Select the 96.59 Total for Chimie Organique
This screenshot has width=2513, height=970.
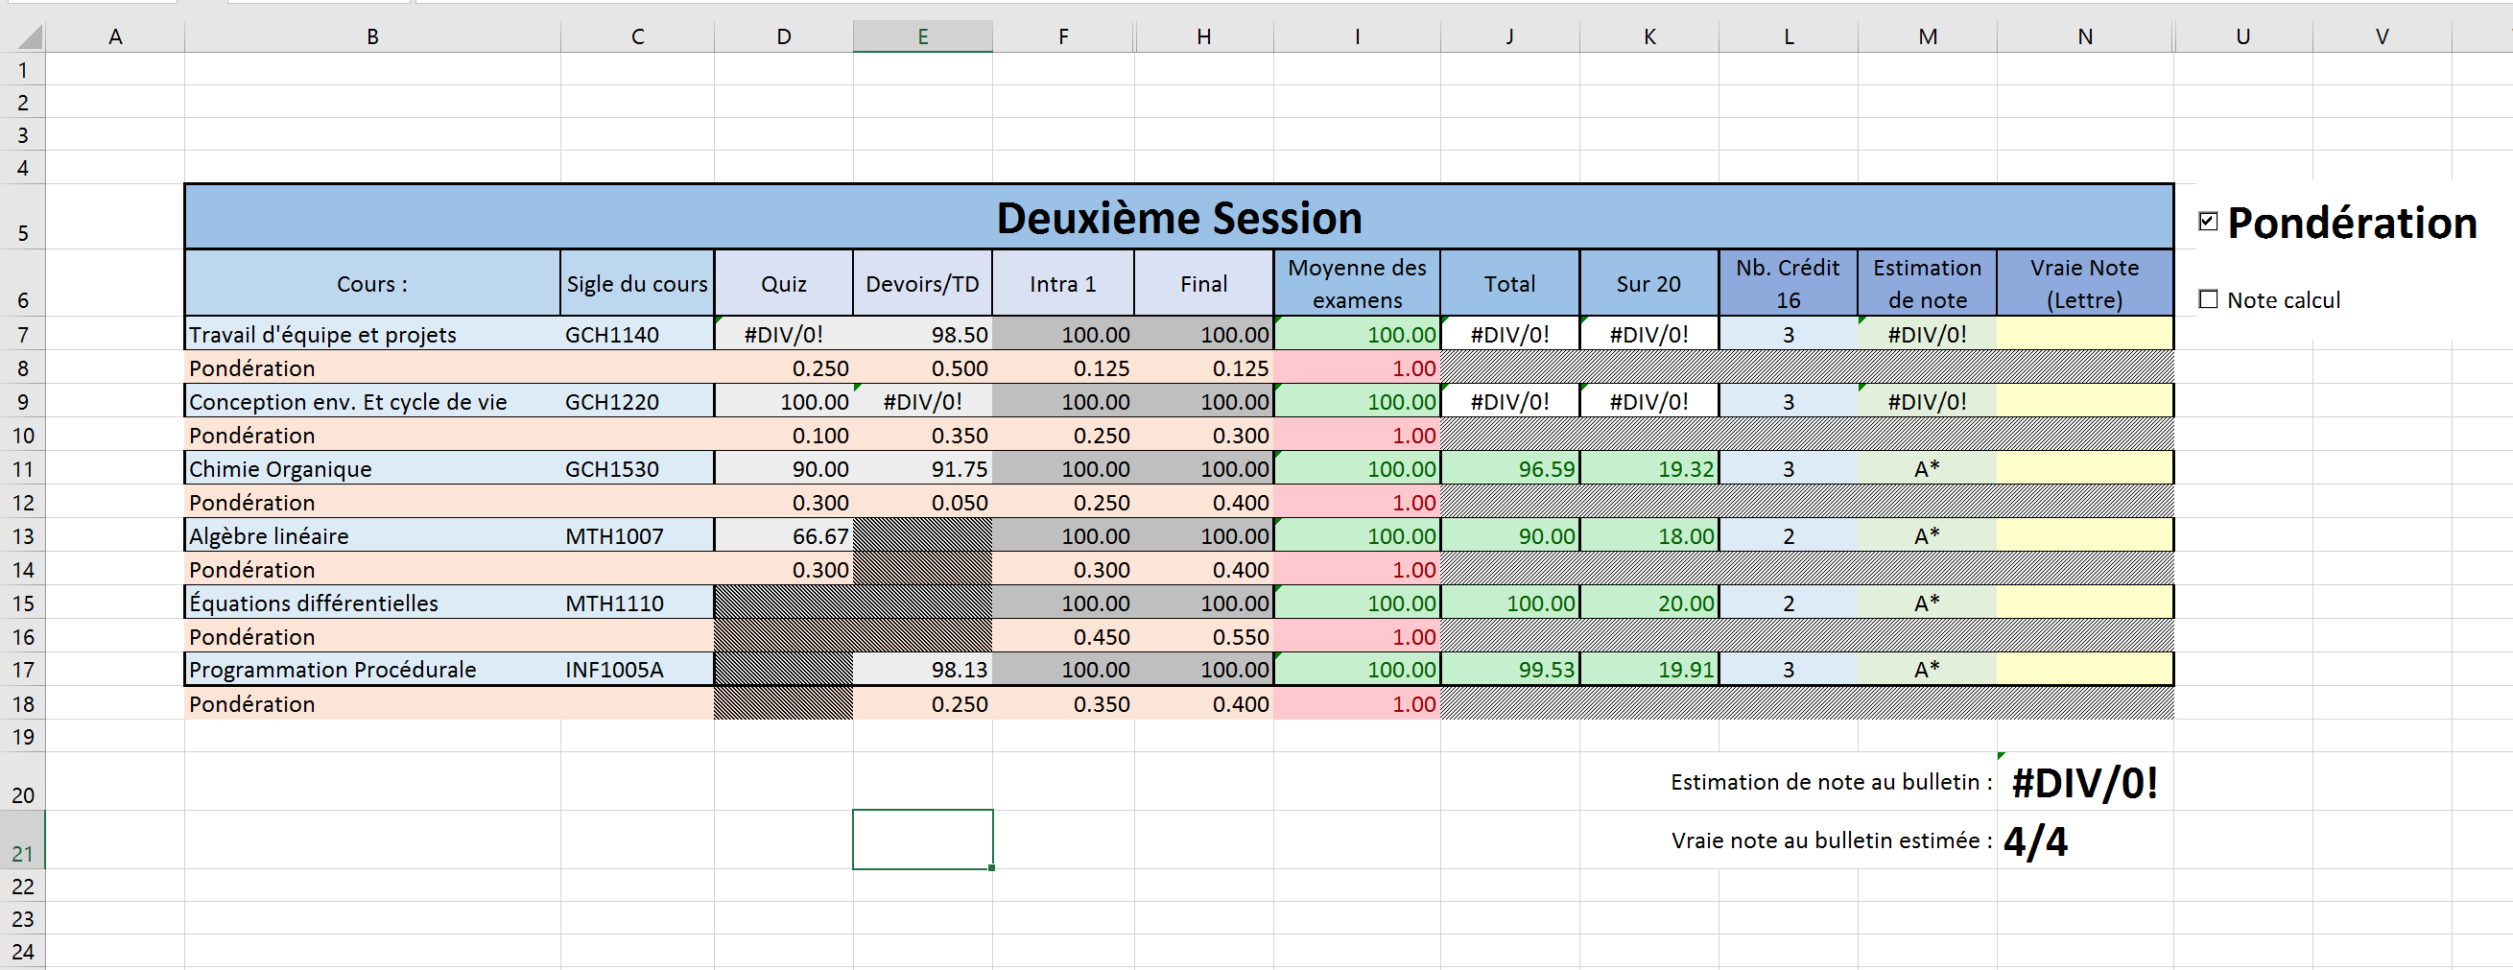click(x=1510, y=468)
